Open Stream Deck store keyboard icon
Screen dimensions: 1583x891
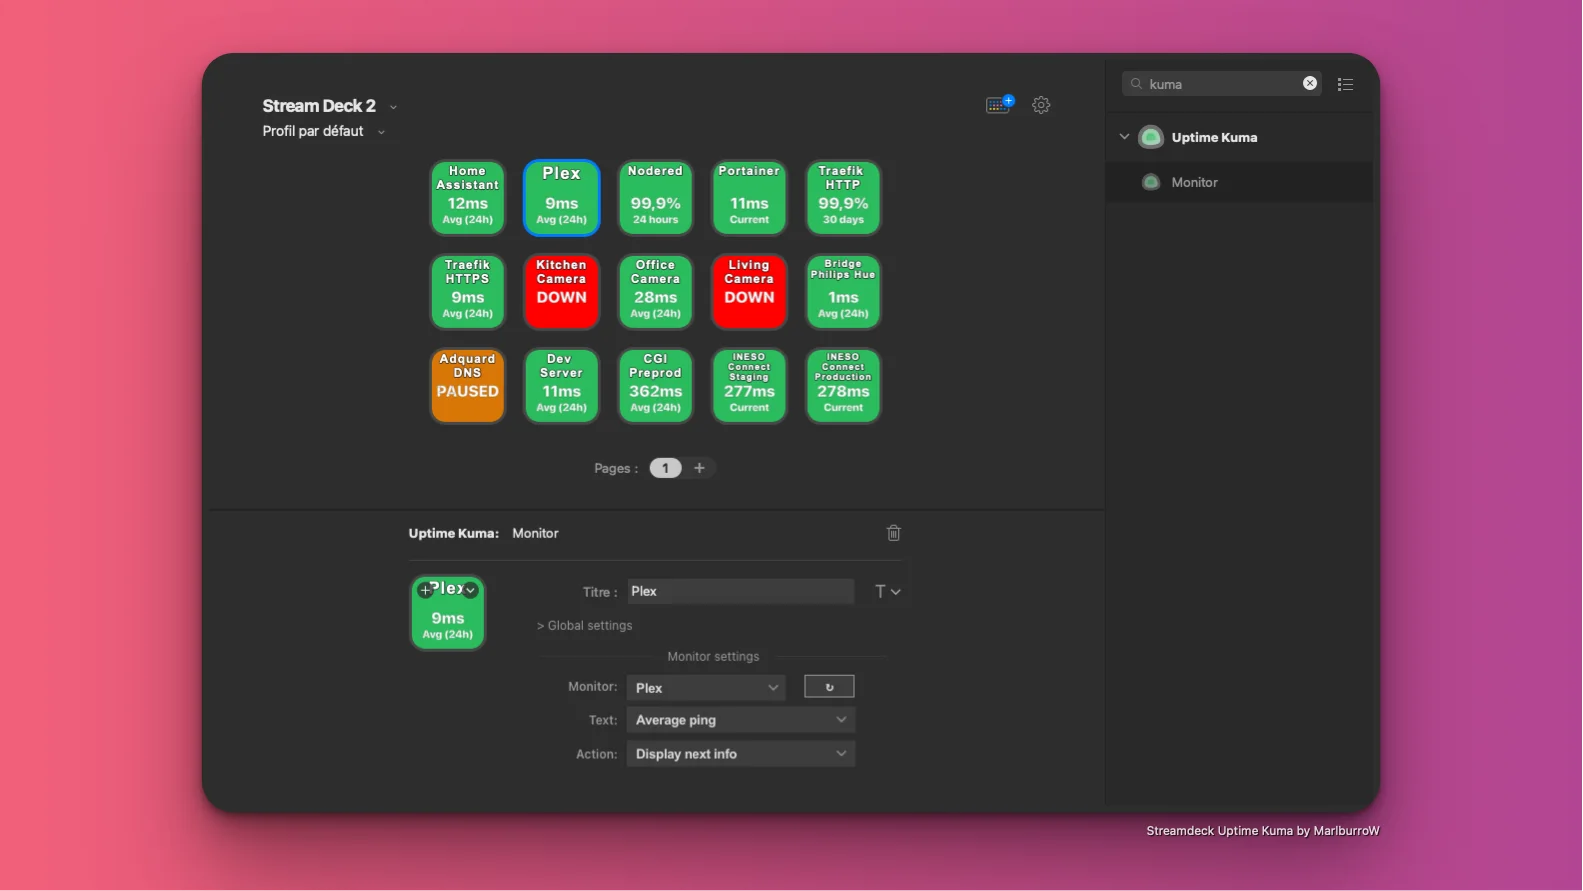pyautogui.click(x=999, y=104)
